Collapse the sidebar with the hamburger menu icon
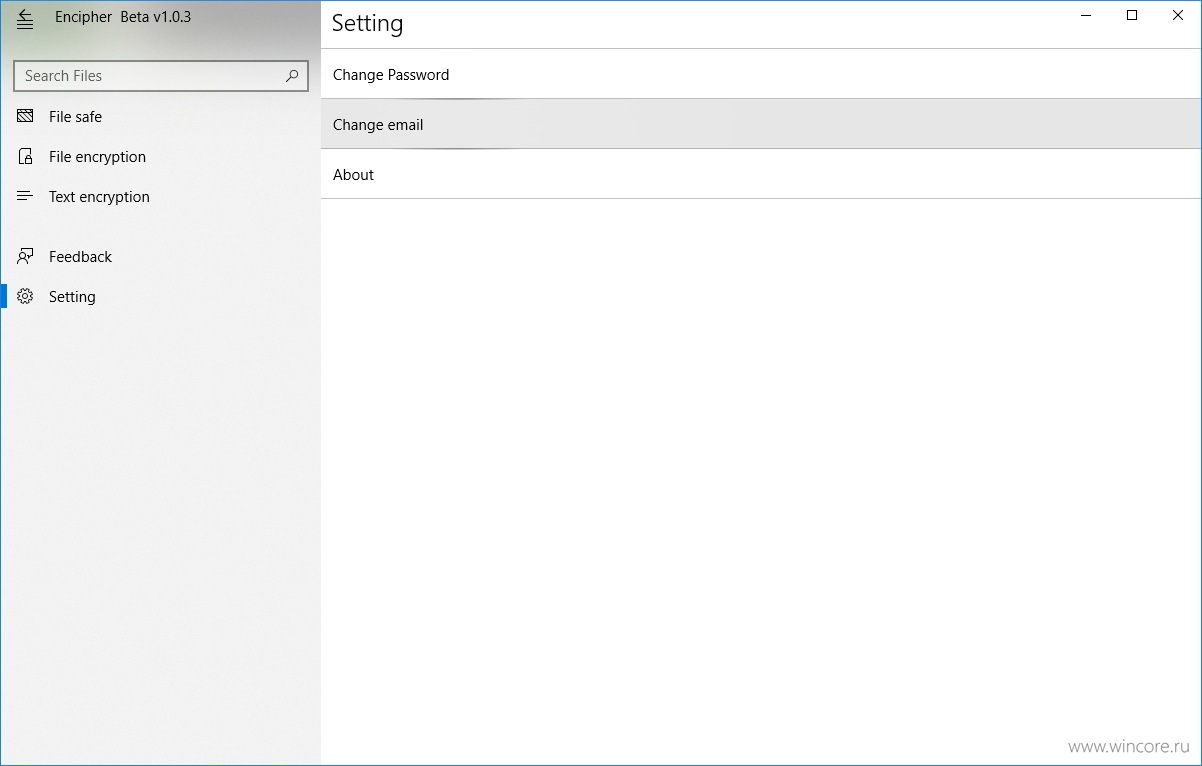The image size is (1202, 766). pos(25,19)
